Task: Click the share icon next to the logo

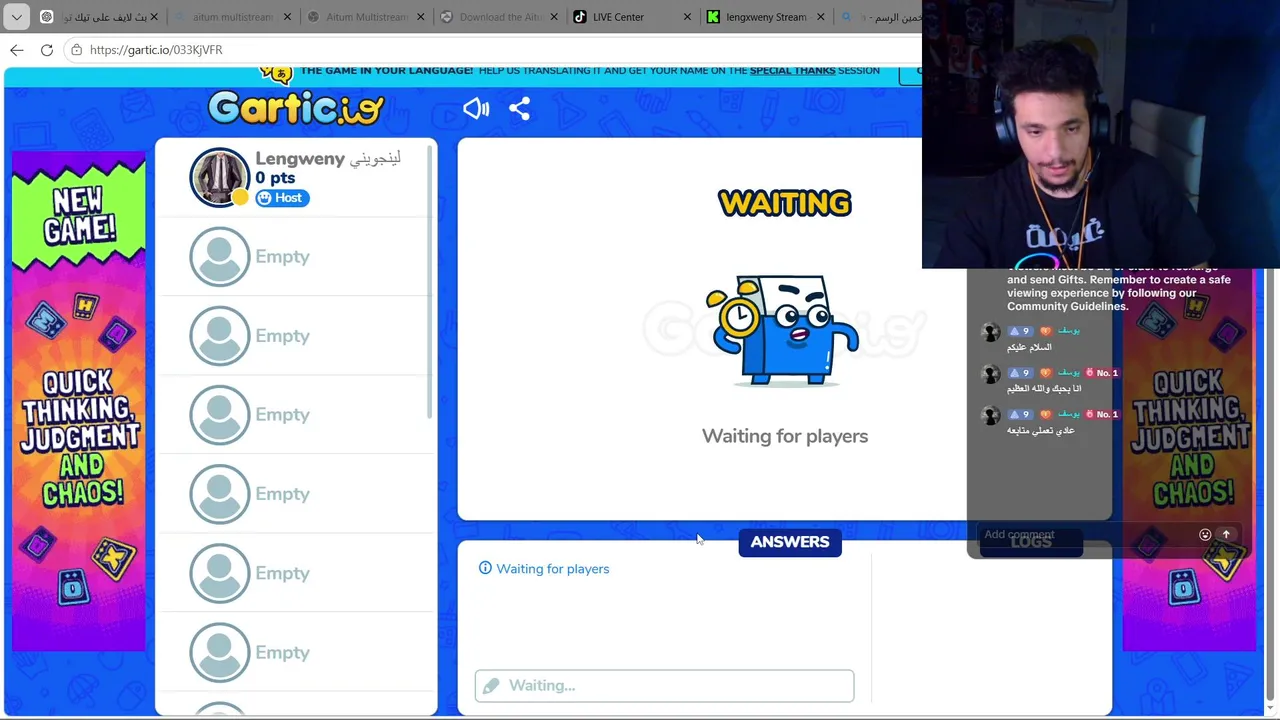Action: coord(519,109)
